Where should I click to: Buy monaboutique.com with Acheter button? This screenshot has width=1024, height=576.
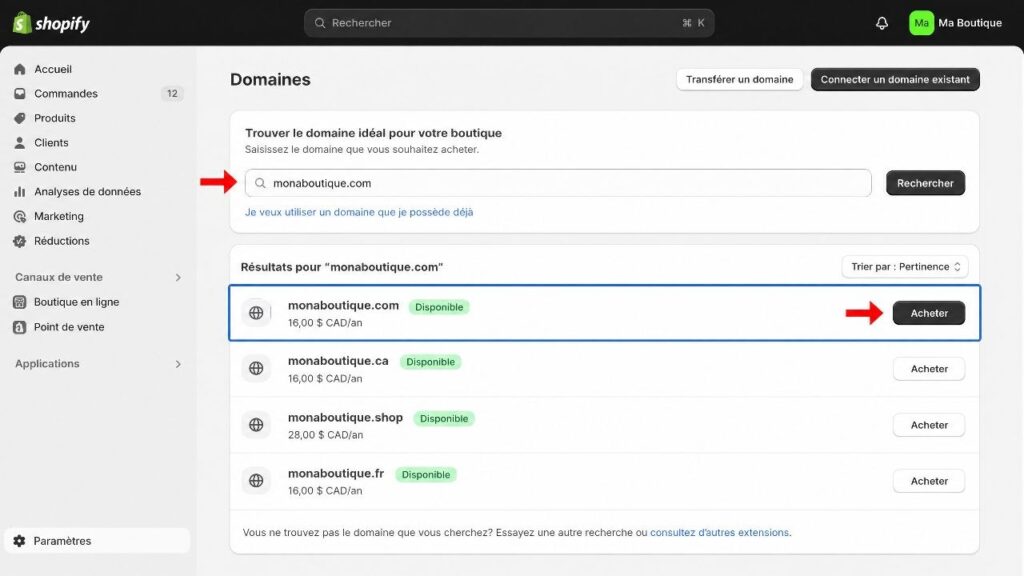coord(929,313)
